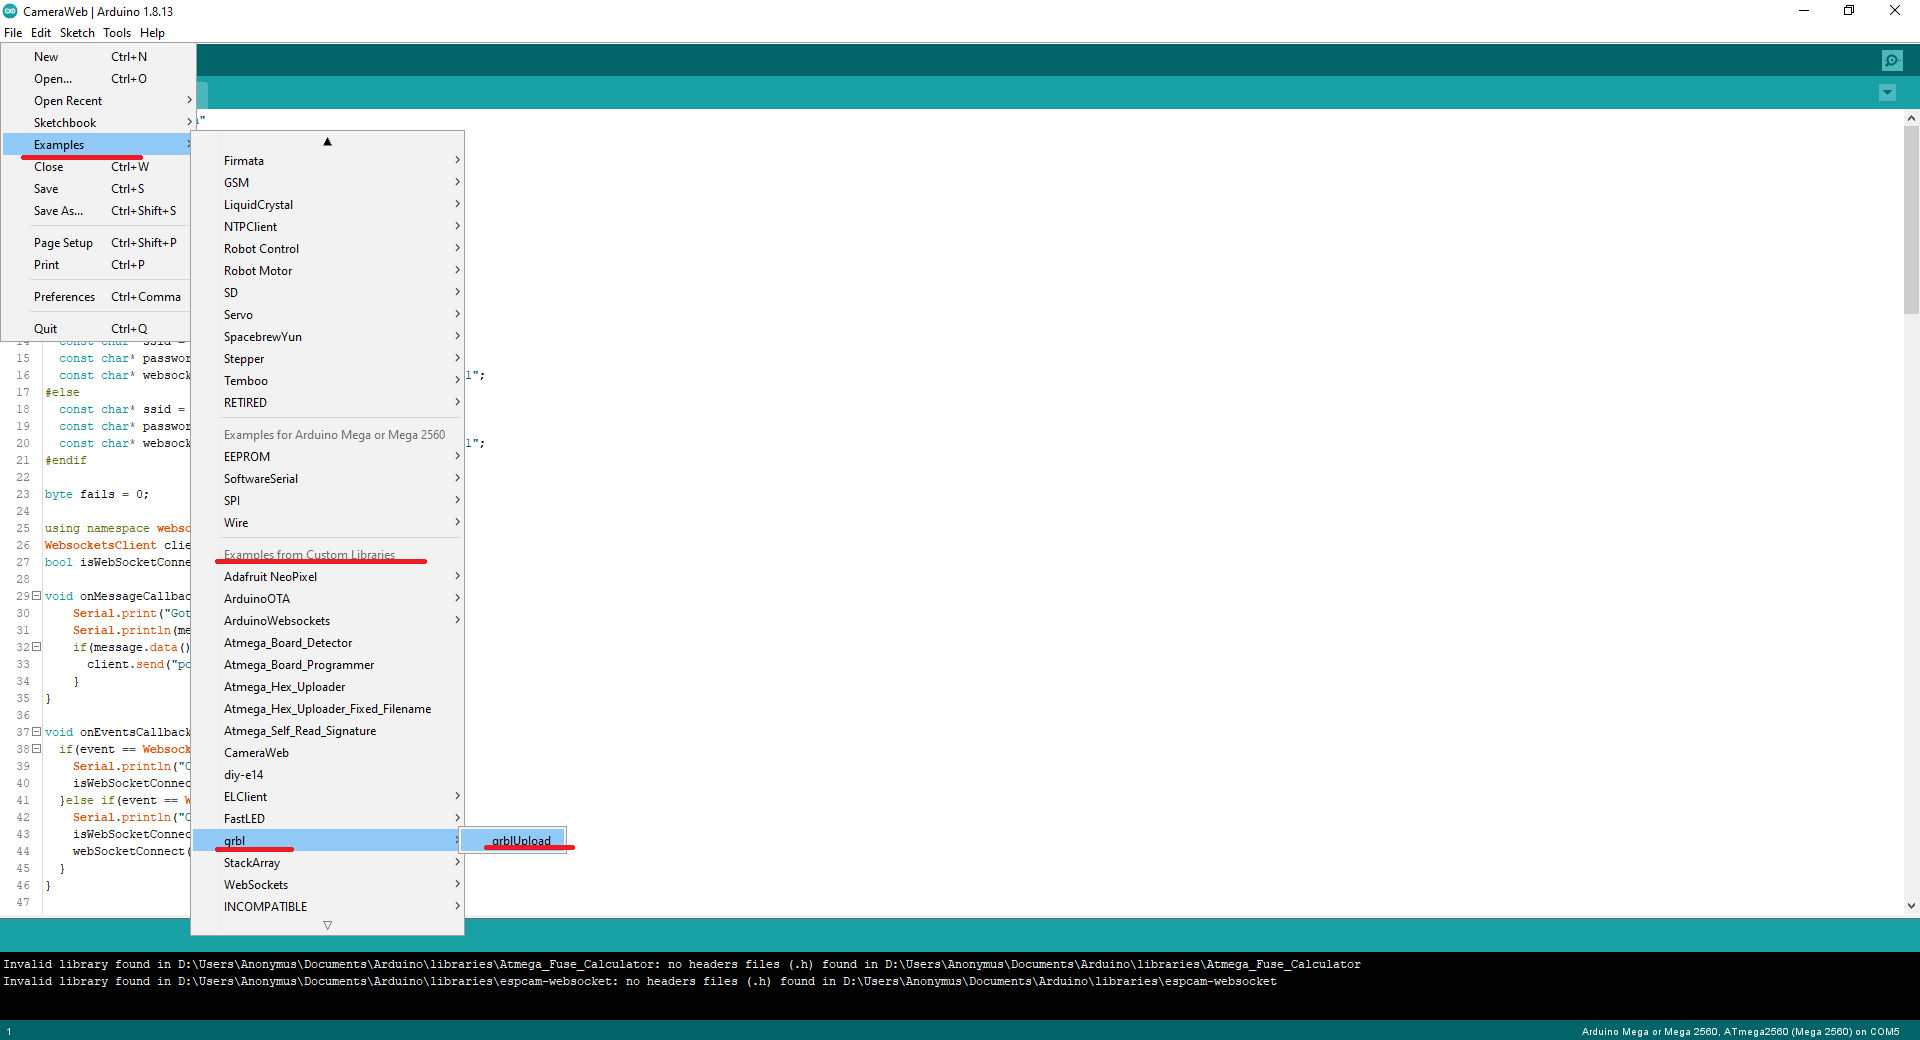Choose CameraWeb from custom library examples
The height and width of the screenshot is (1040, 1920).
point(257,753)
